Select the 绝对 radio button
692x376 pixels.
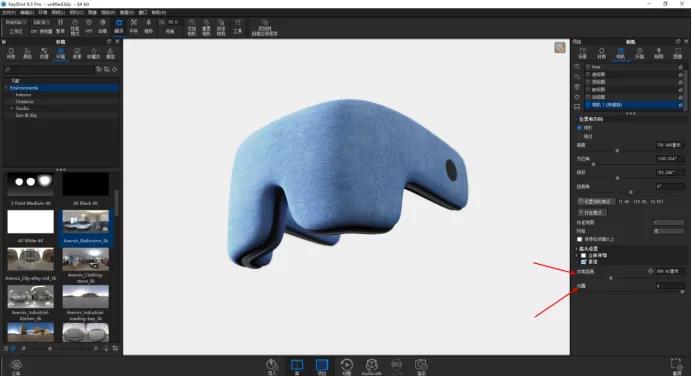pyautogui.click(x=579, y=136)
